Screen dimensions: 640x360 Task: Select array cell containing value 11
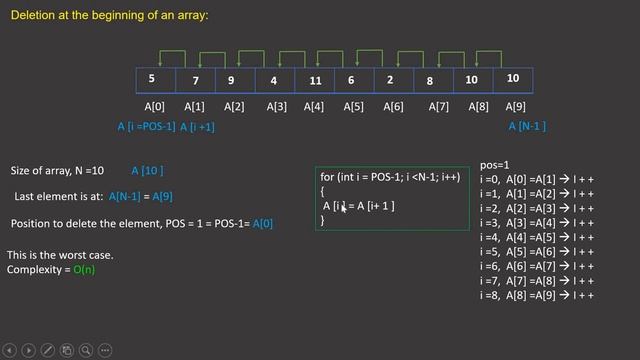pos(315,80)
